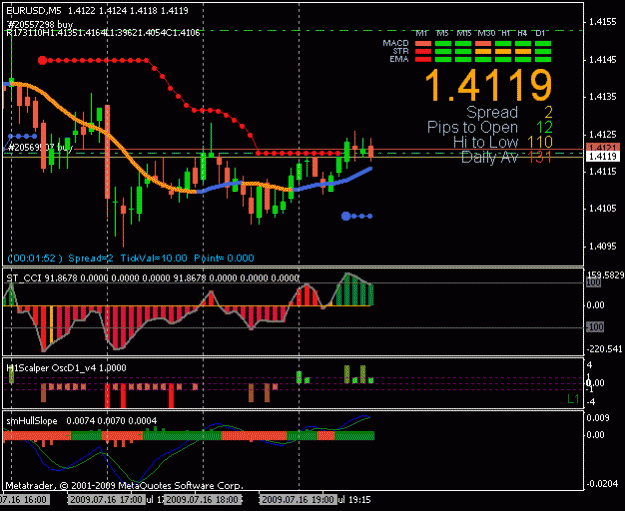Click the red 1.4121 price tag on the axis
Viewport: 625px width, 511px height.
[x=603, y=147]
